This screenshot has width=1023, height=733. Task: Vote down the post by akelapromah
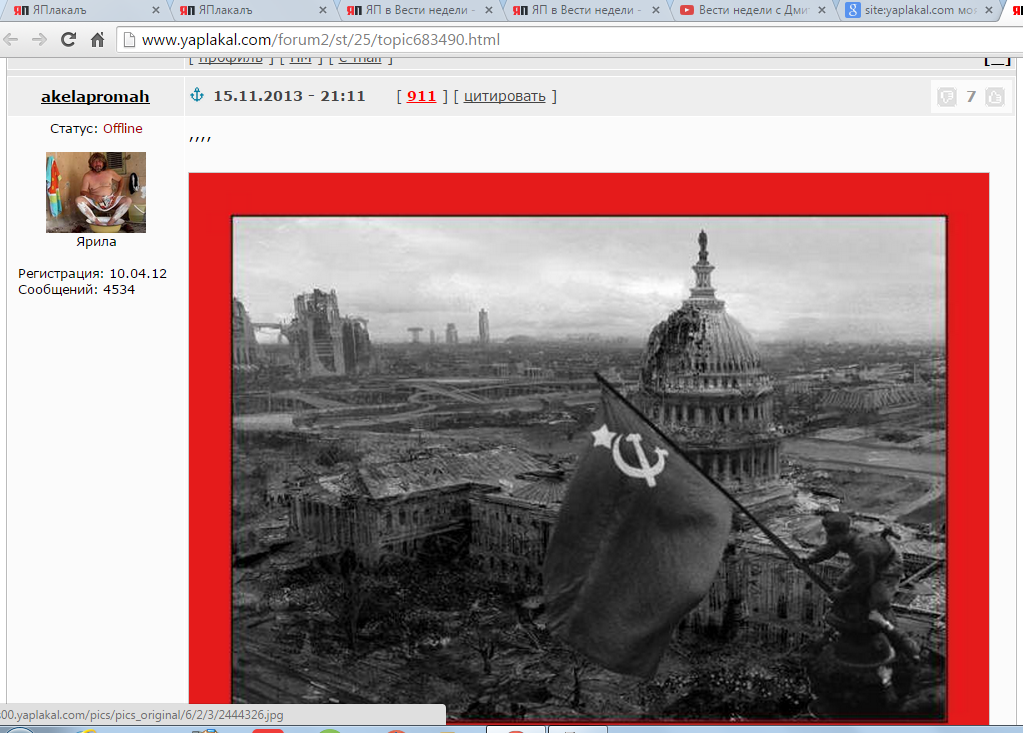coord(947,97)
